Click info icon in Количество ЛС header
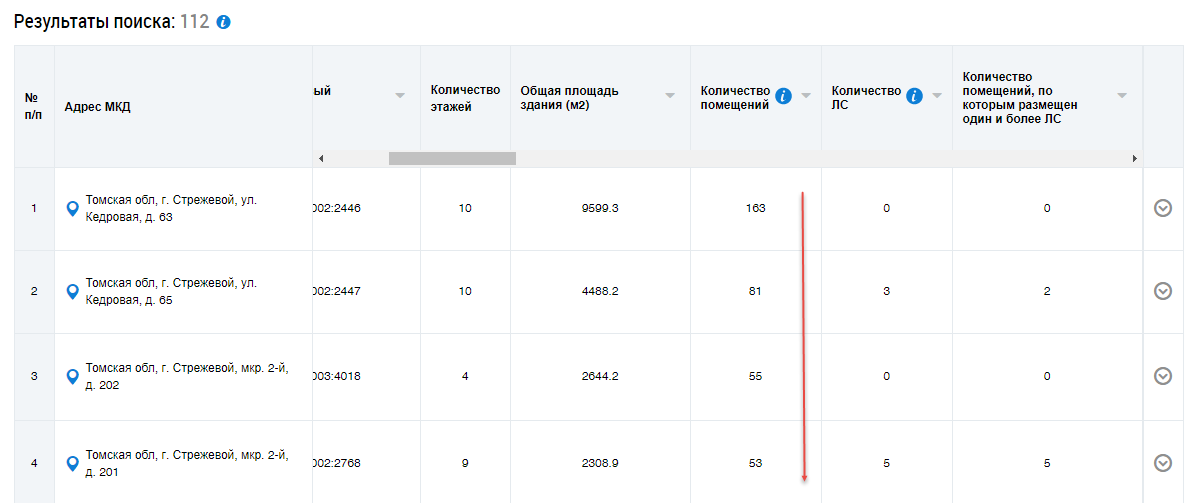 914,96
